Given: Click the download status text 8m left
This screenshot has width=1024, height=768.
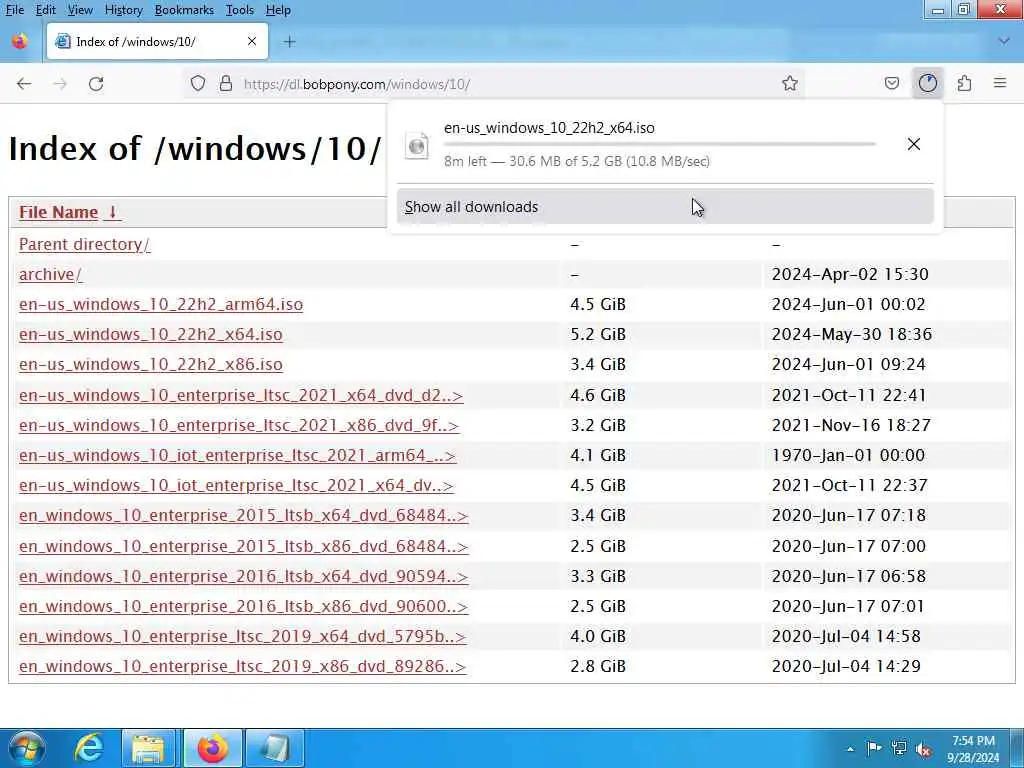Looking at the screenshot, I should 577,161.
